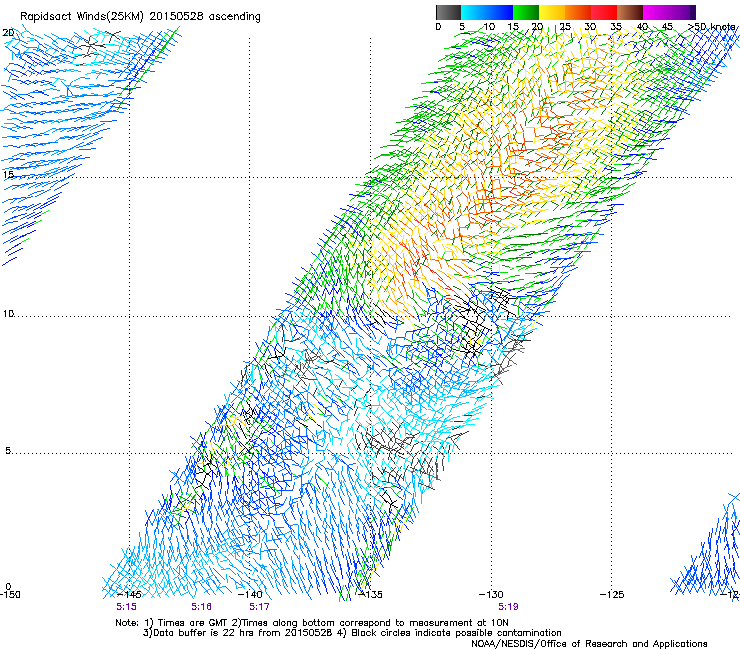Click the latitude label 10
Screen dimensions: 740x650
[x=8, y=313]
